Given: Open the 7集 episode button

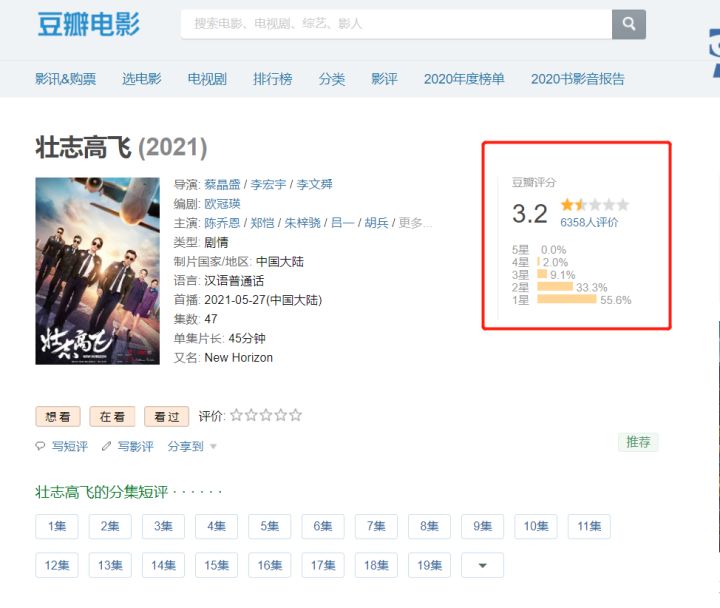Looking at the screenshot, I should point(377,526).
